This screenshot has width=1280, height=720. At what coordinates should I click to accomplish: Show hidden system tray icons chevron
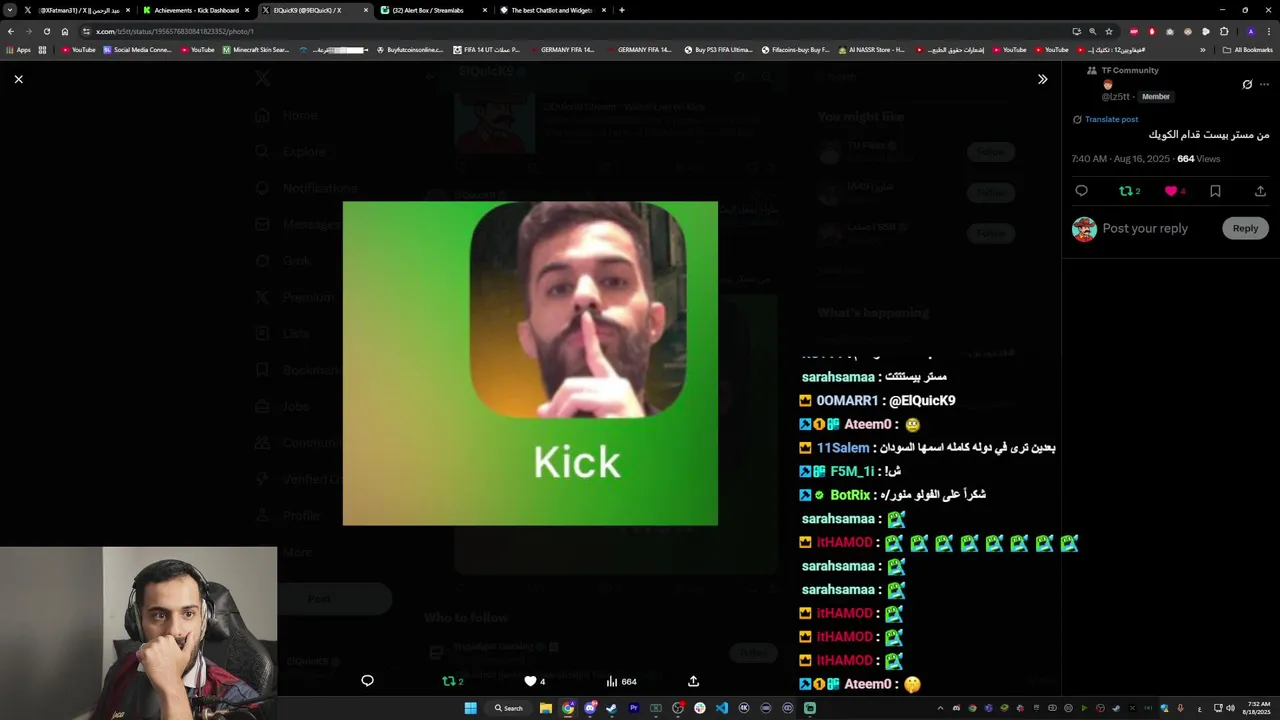click(x=939, y=708)
